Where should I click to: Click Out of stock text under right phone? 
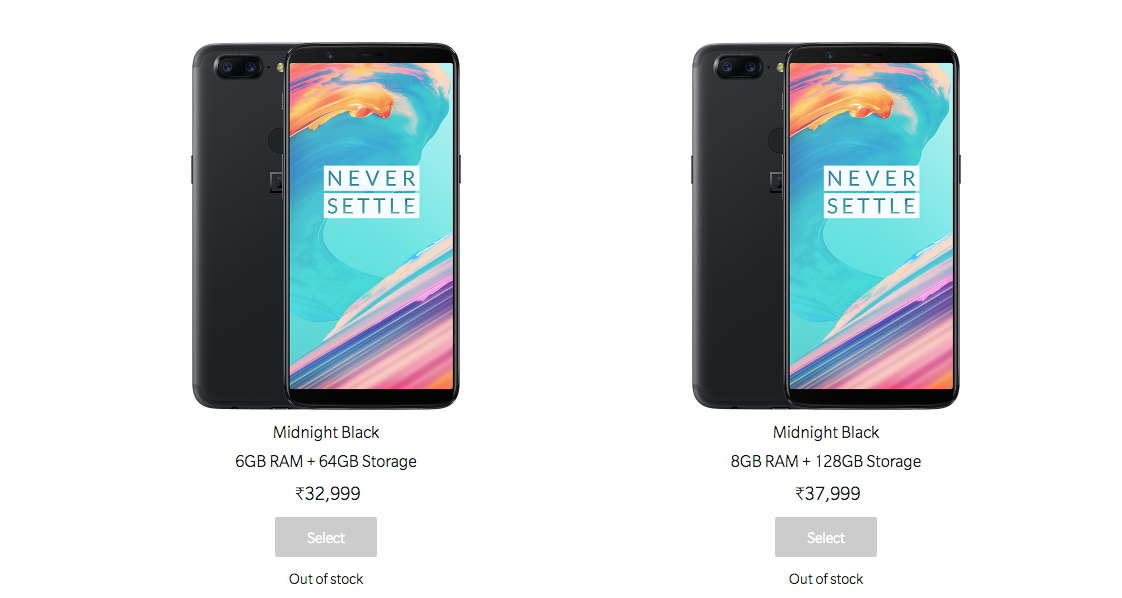point(826,579)
